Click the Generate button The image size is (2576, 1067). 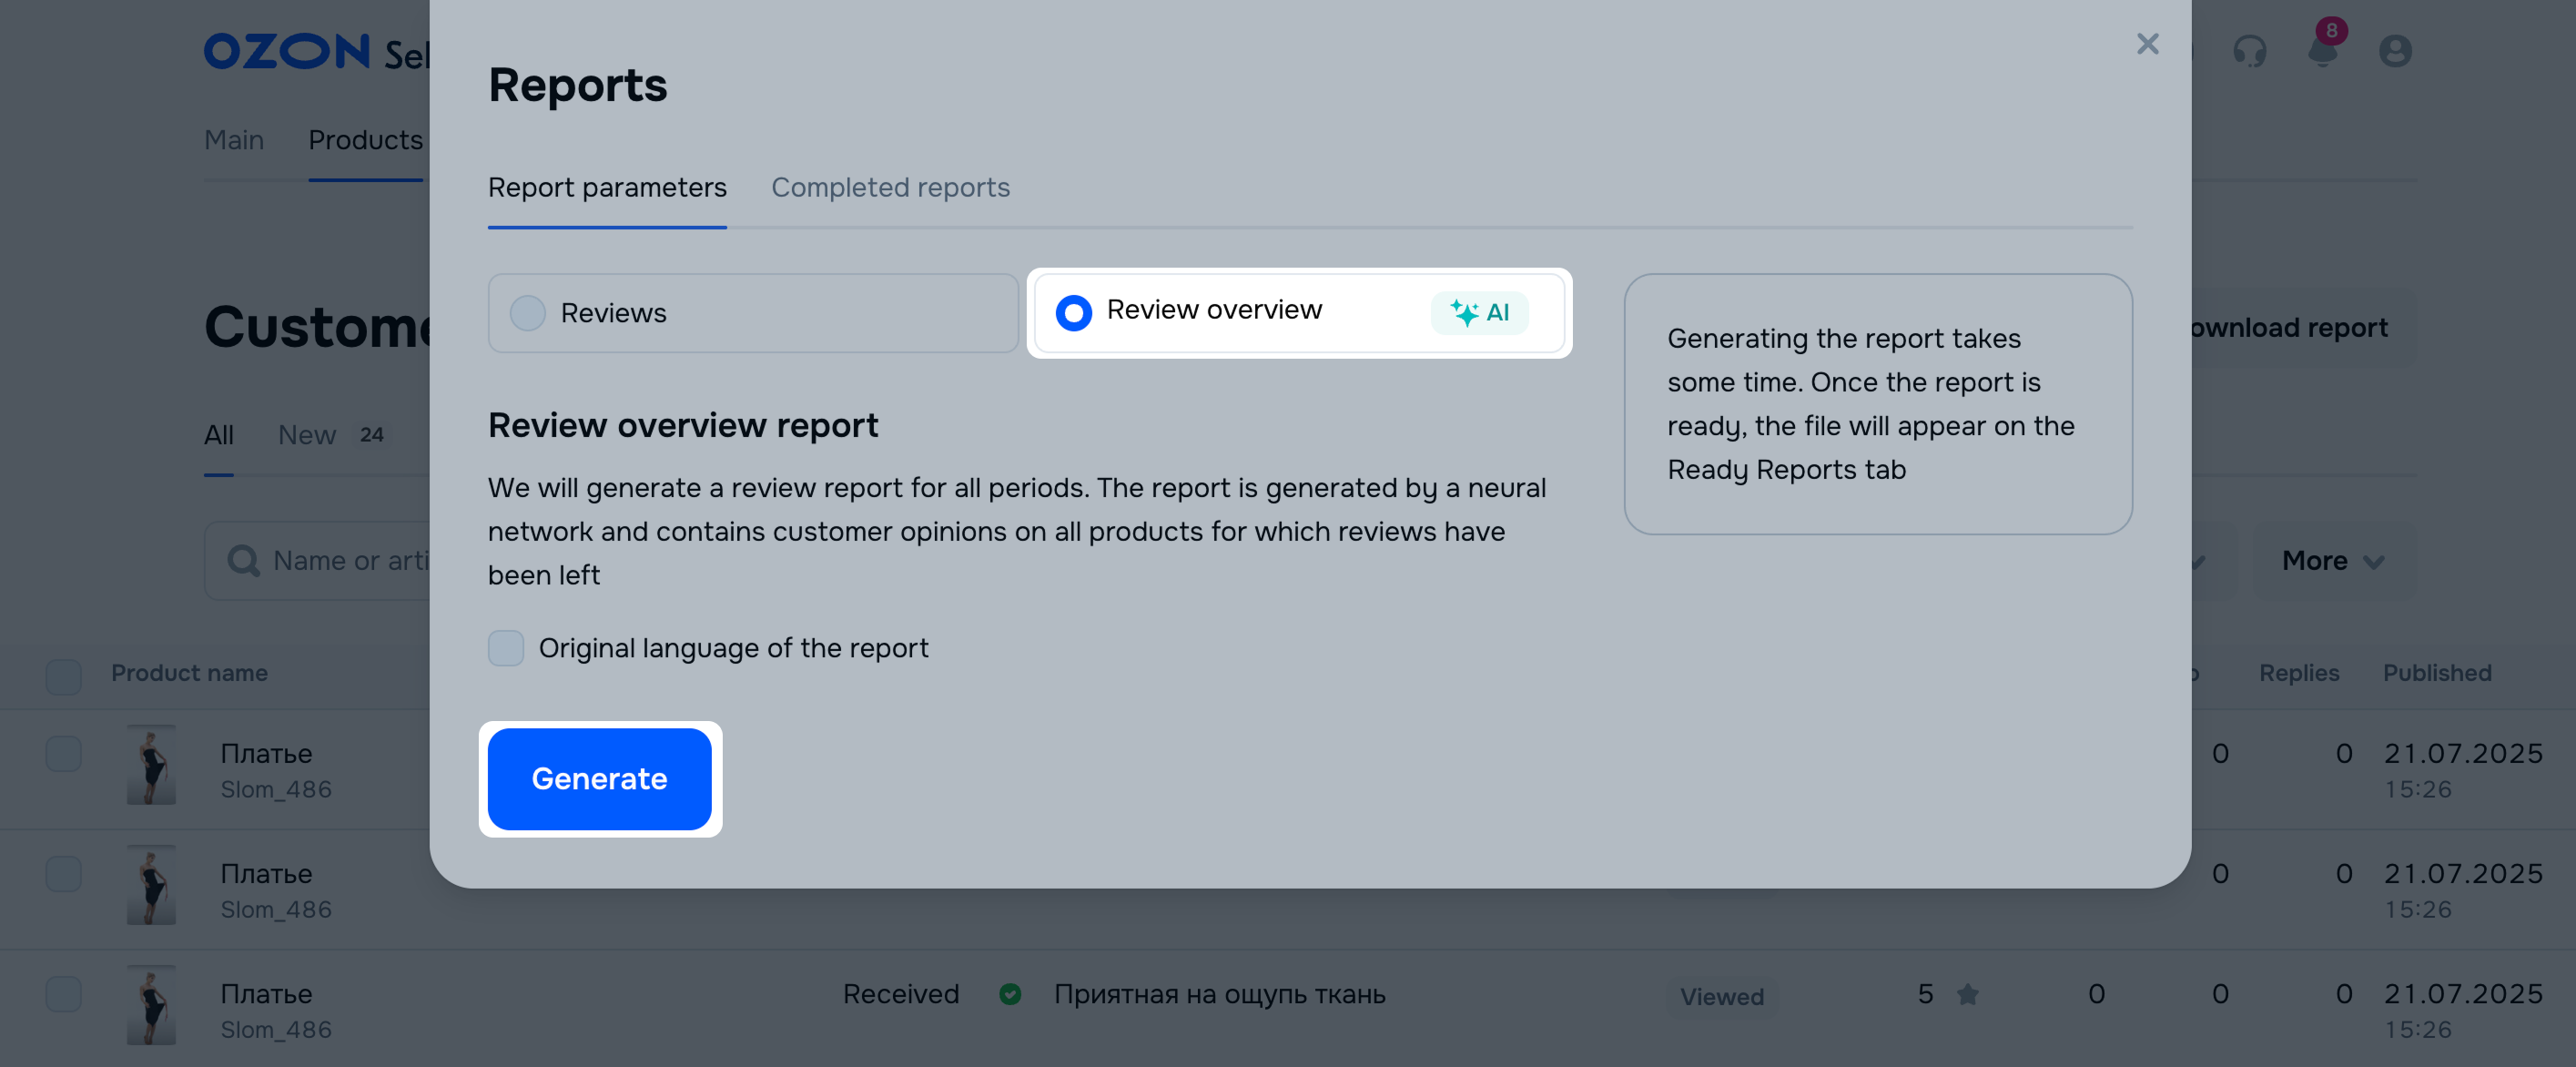(x=599, y=779)
